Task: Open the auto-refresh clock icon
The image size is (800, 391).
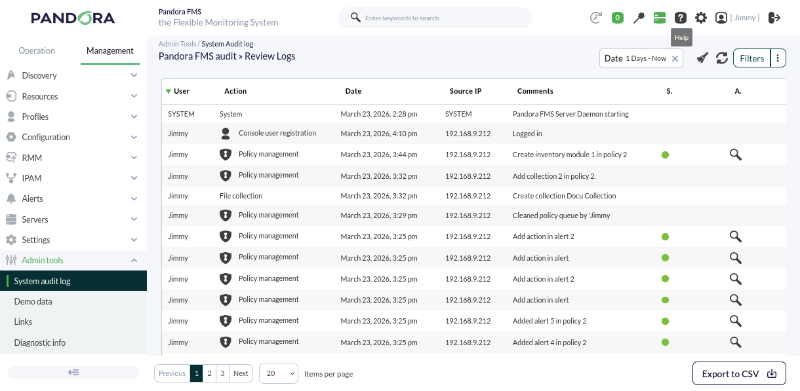Action: click(x=595, y=18)
